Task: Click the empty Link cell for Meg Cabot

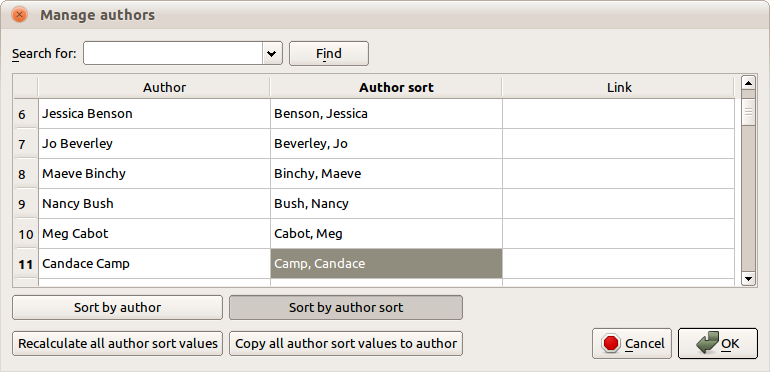Action: pyautogui.click(x=618, y=234)
